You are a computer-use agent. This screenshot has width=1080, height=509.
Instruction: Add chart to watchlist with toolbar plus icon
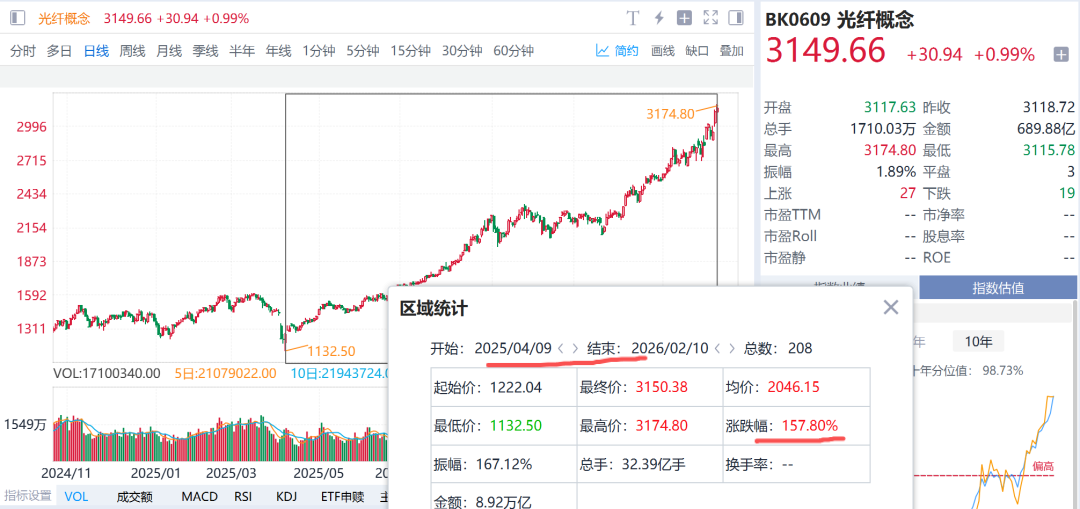(684, 19)
